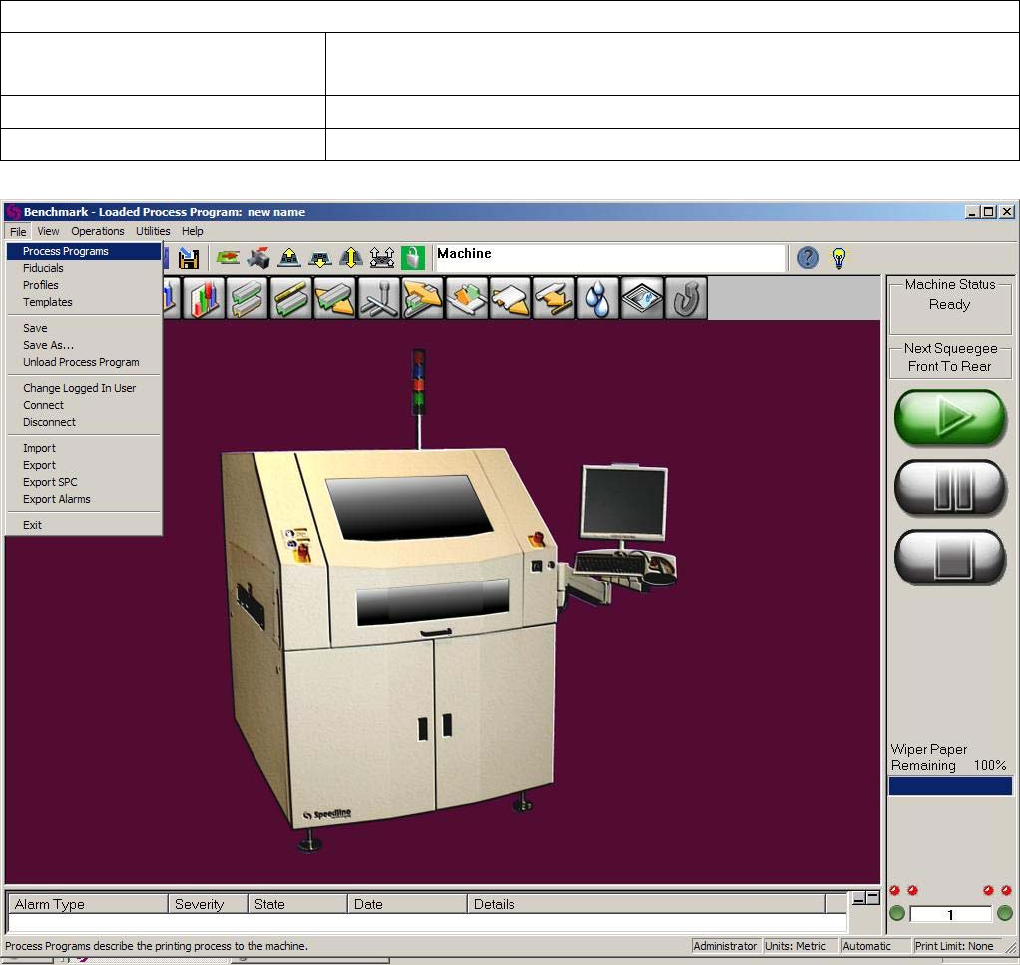The width and height of the screenshot is (1020, 965).
Task: Click the Severity column header in the alarm list
Action: pos(200,904)
